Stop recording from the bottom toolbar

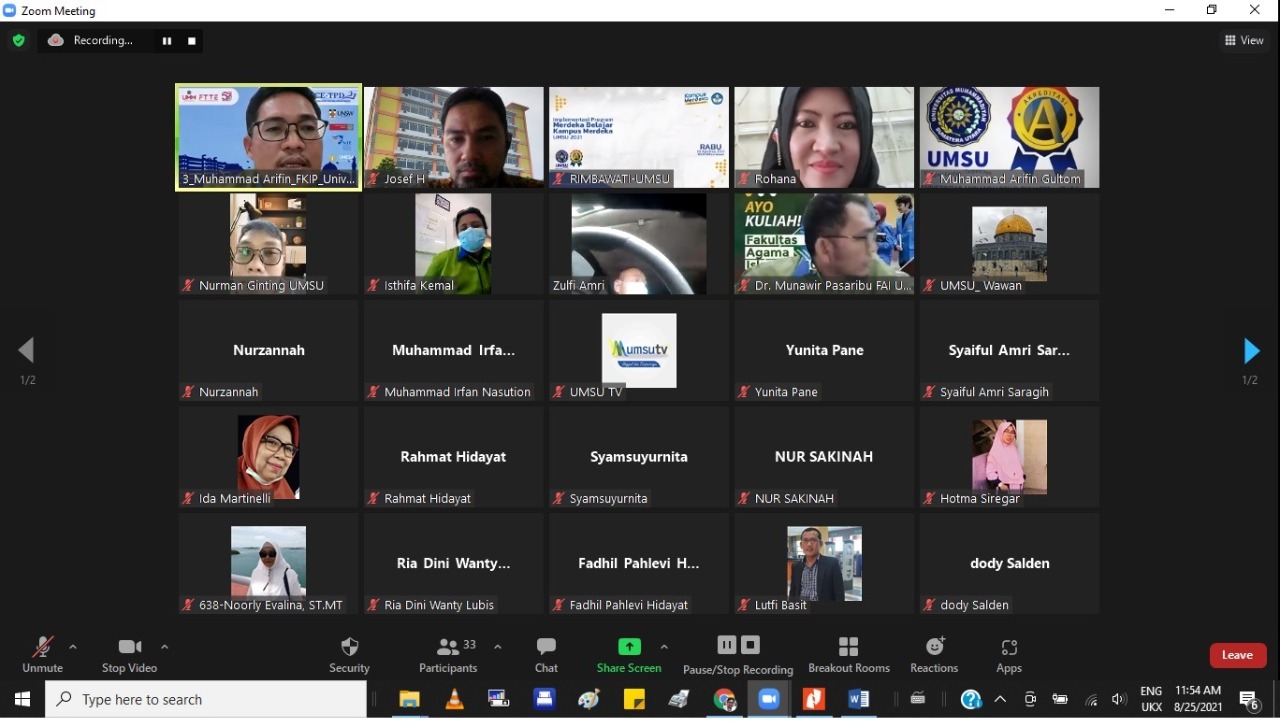point(751,645)
